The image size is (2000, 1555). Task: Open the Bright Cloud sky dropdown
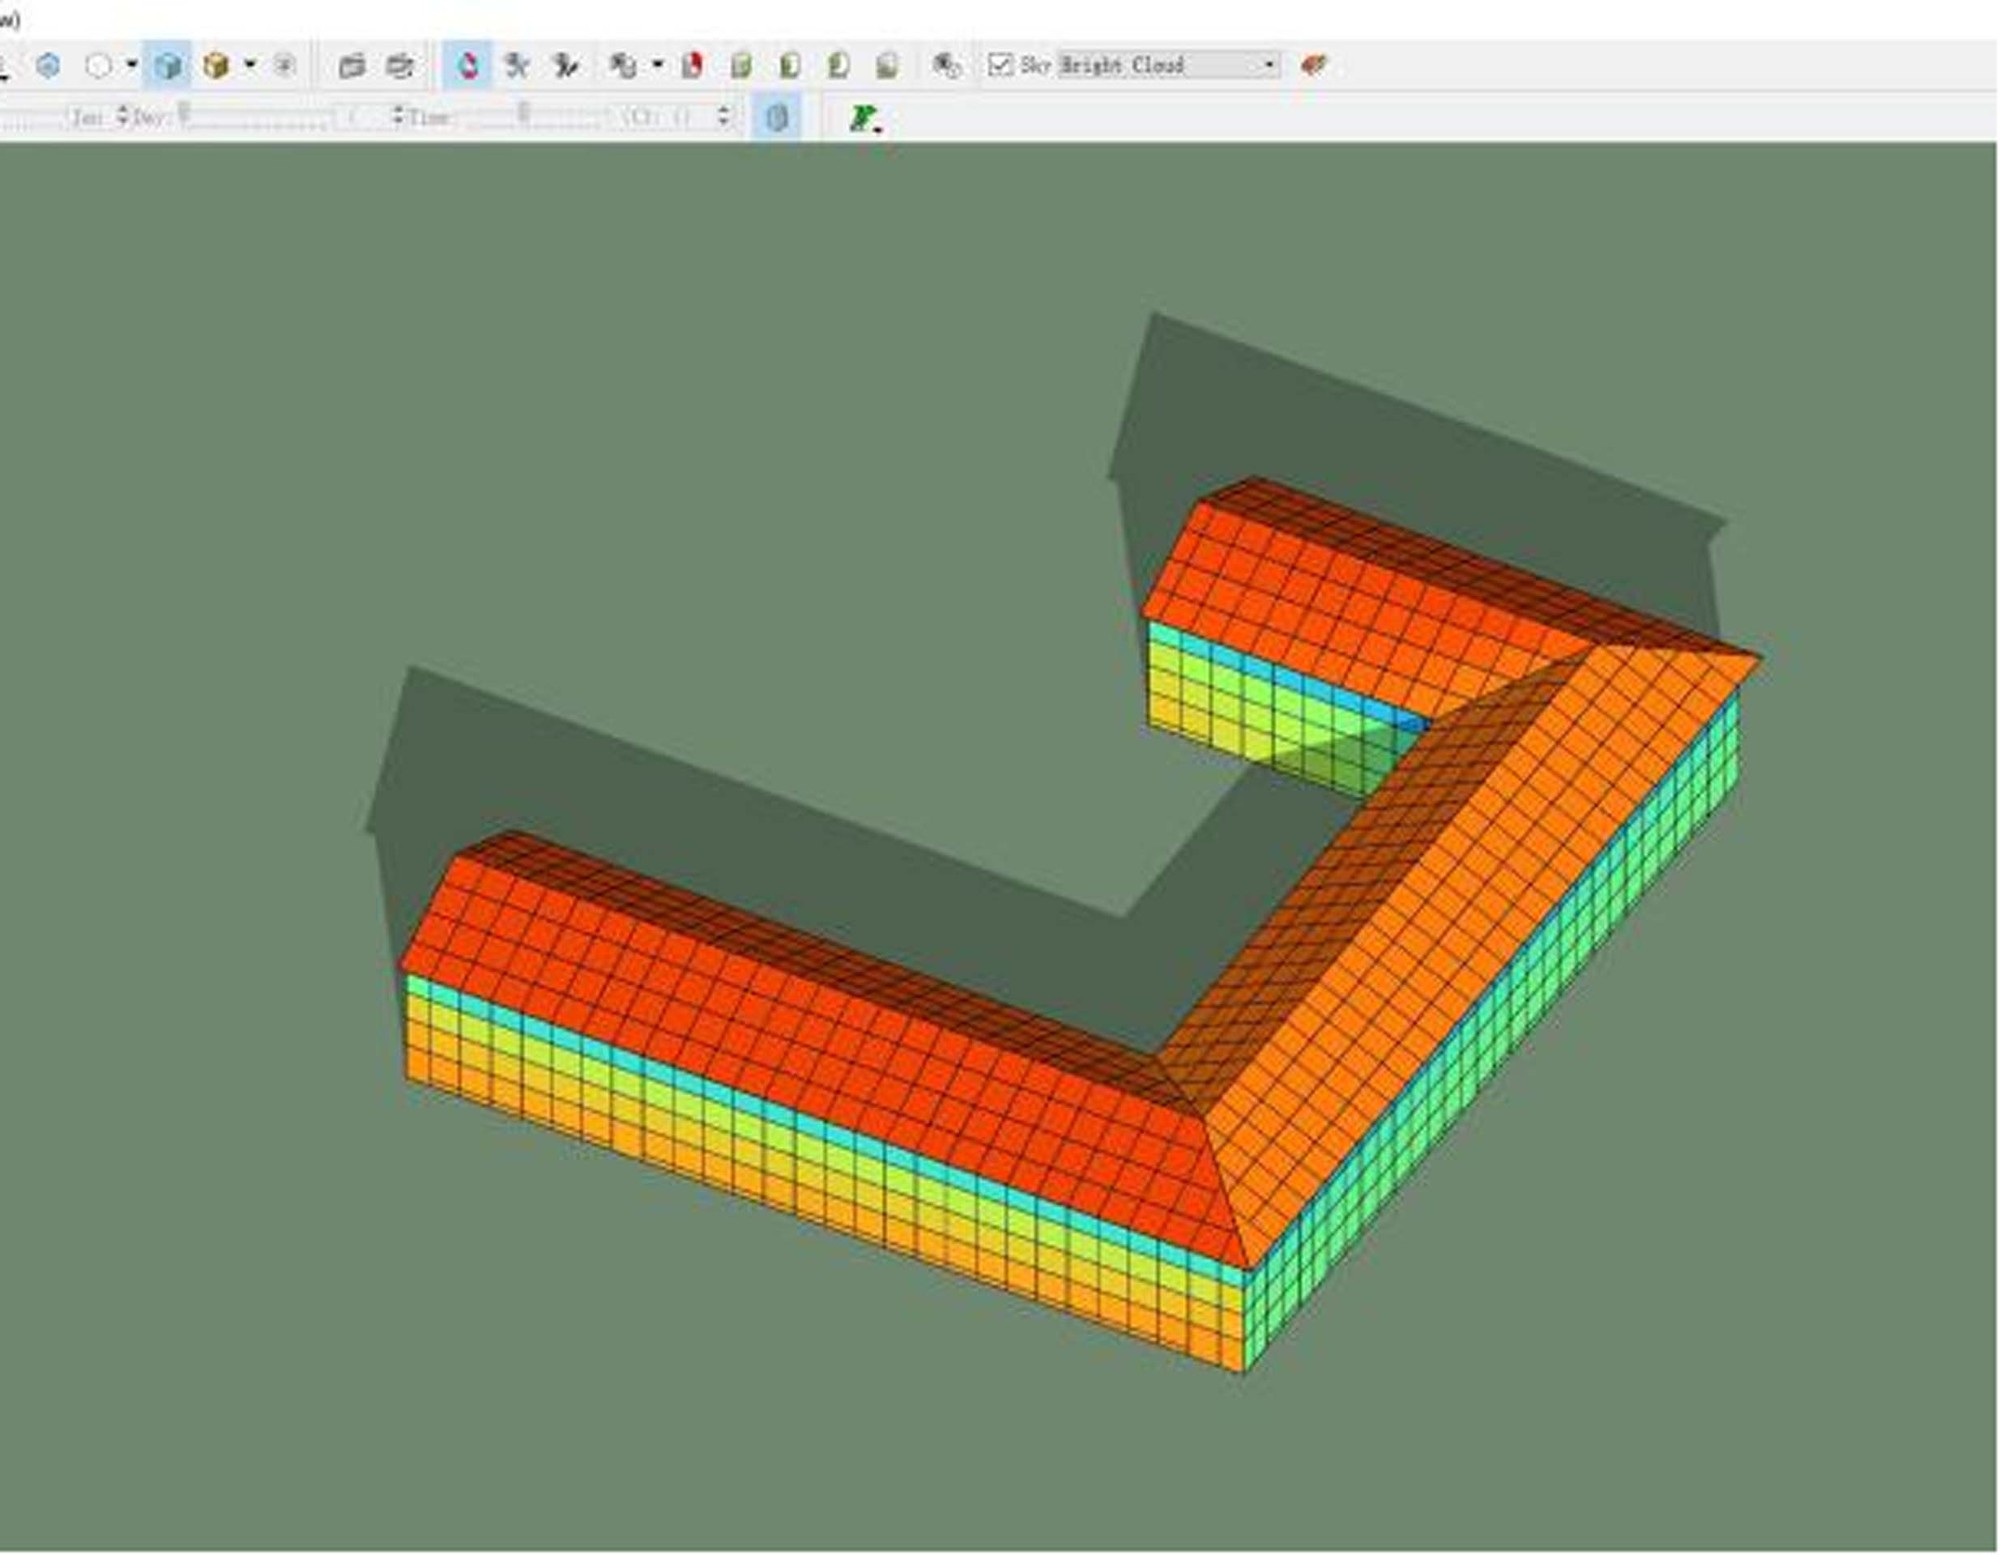1268,65
